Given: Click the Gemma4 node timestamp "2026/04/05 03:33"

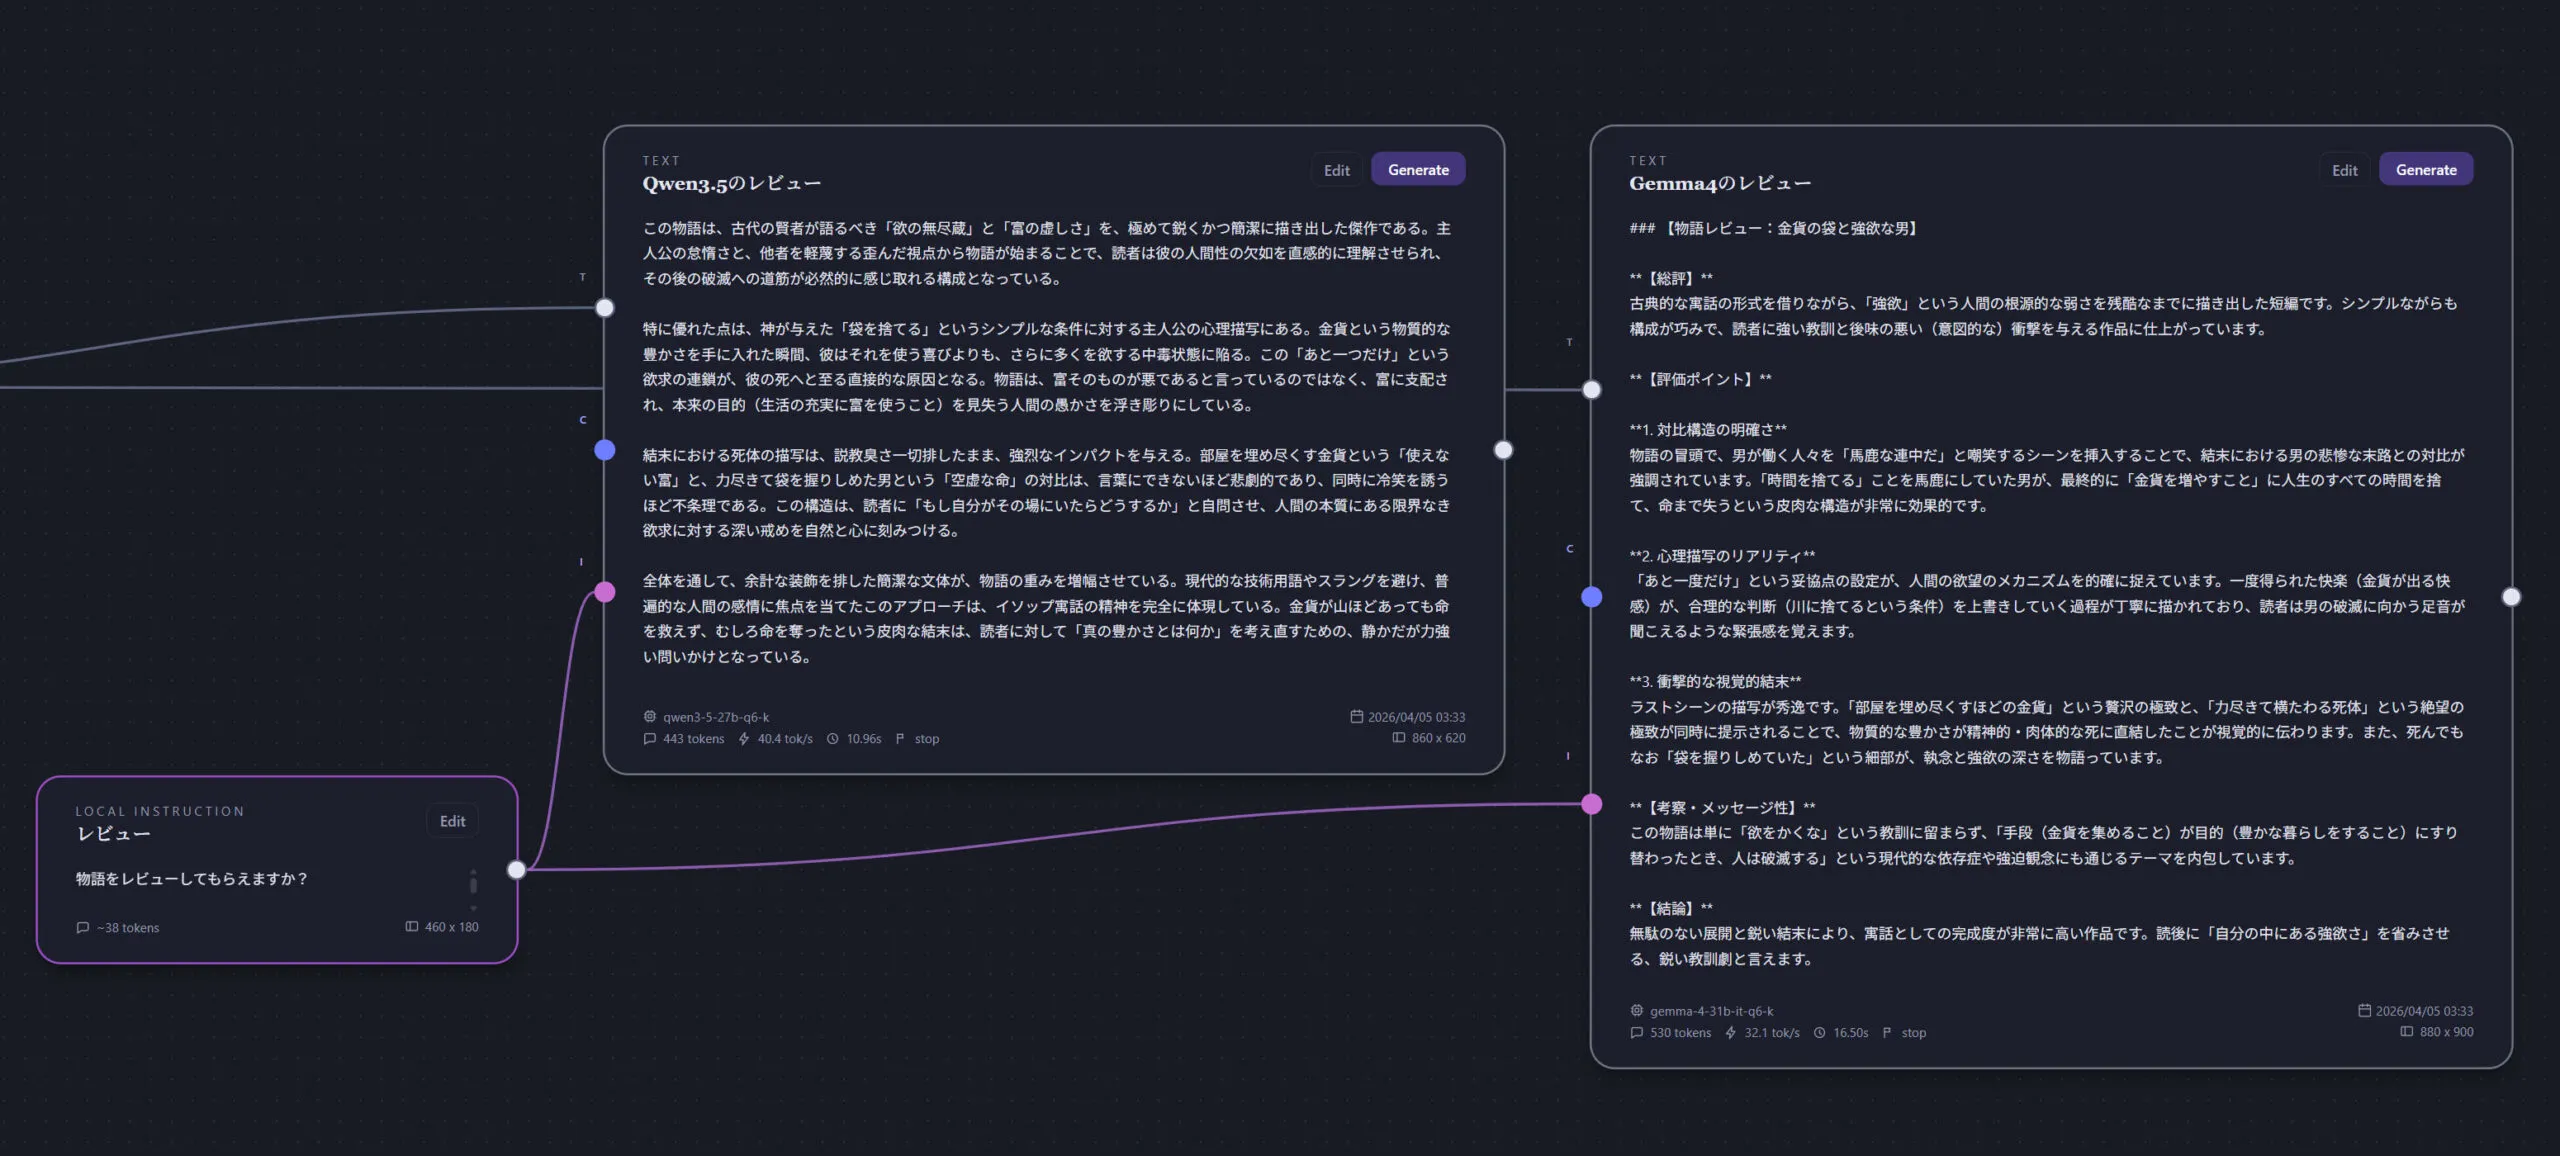Looking at the screenshot, I should [x=2425, y=1011].
